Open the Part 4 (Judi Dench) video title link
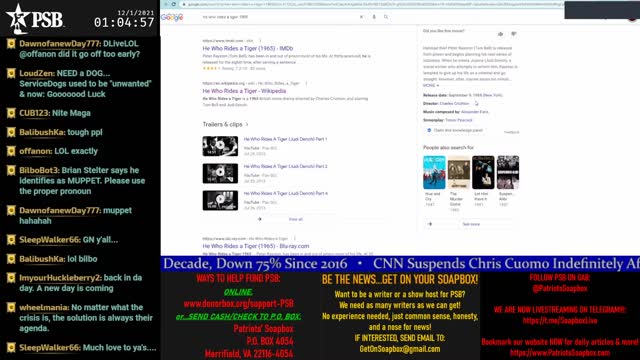The height and width of the screenshot is (360, 640). coord(285,193)
